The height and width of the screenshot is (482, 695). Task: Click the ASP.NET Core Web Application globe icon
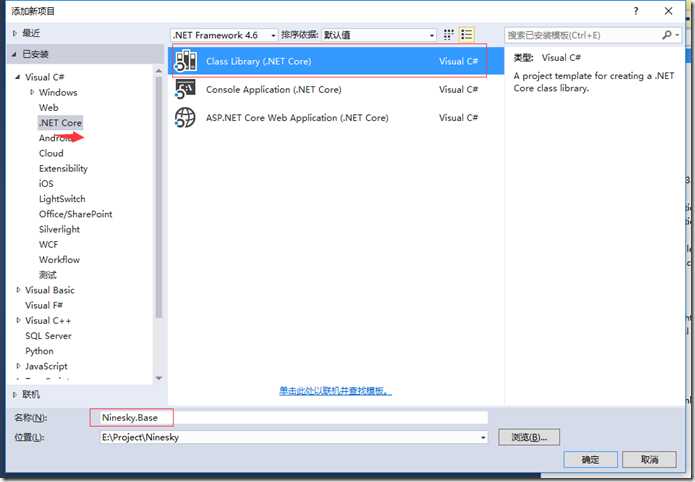click(x=185, y=118)
